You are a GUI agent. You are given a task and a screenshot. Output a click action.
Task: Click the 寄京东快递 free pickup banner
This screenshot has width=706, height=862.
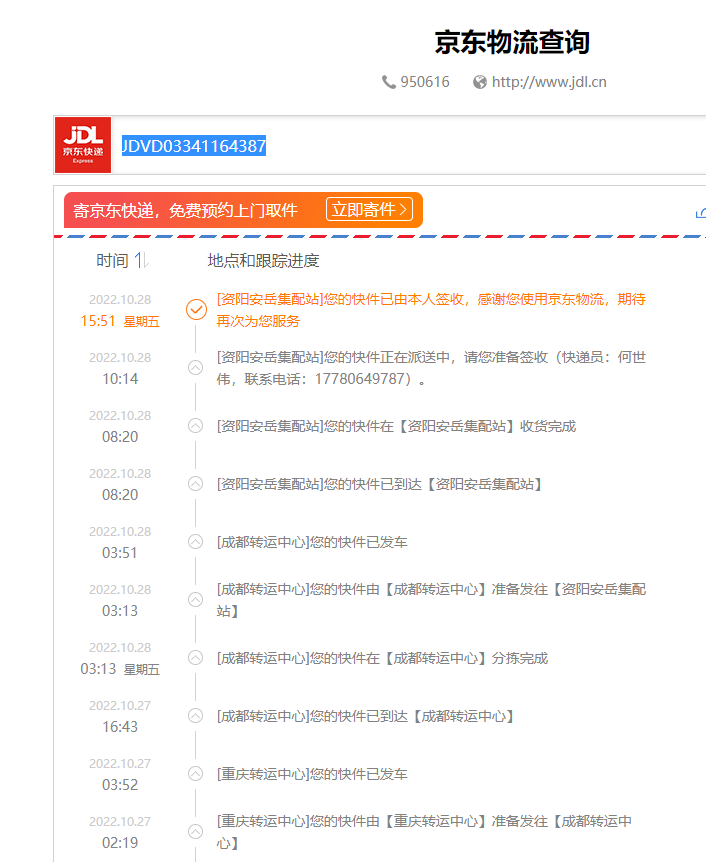pos(243,210)
